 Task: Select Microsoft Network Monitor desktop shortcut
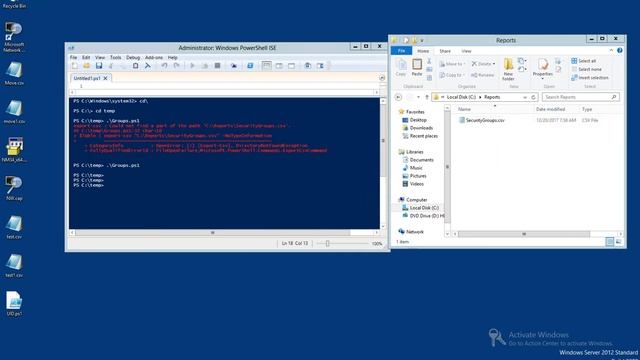pos(14,38)
